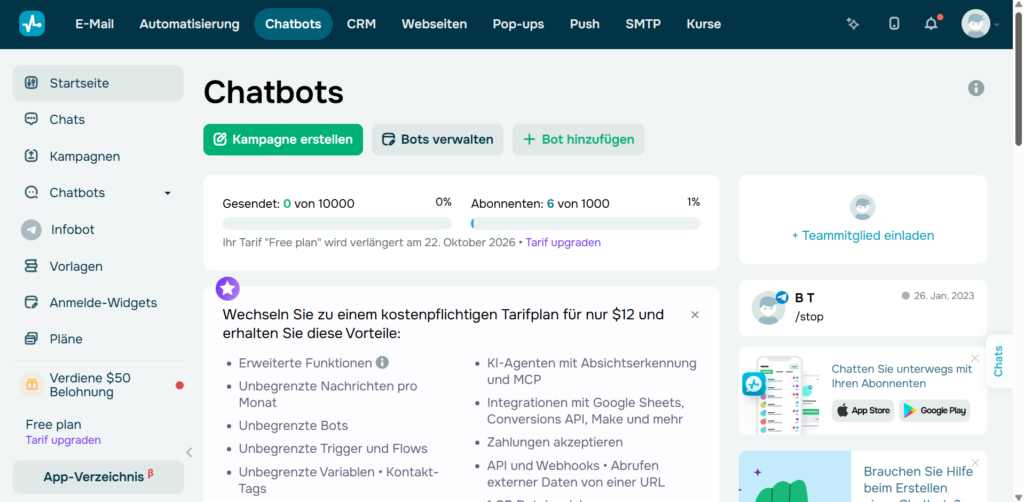Close the mobile app promotion card

tap(975, 358)
